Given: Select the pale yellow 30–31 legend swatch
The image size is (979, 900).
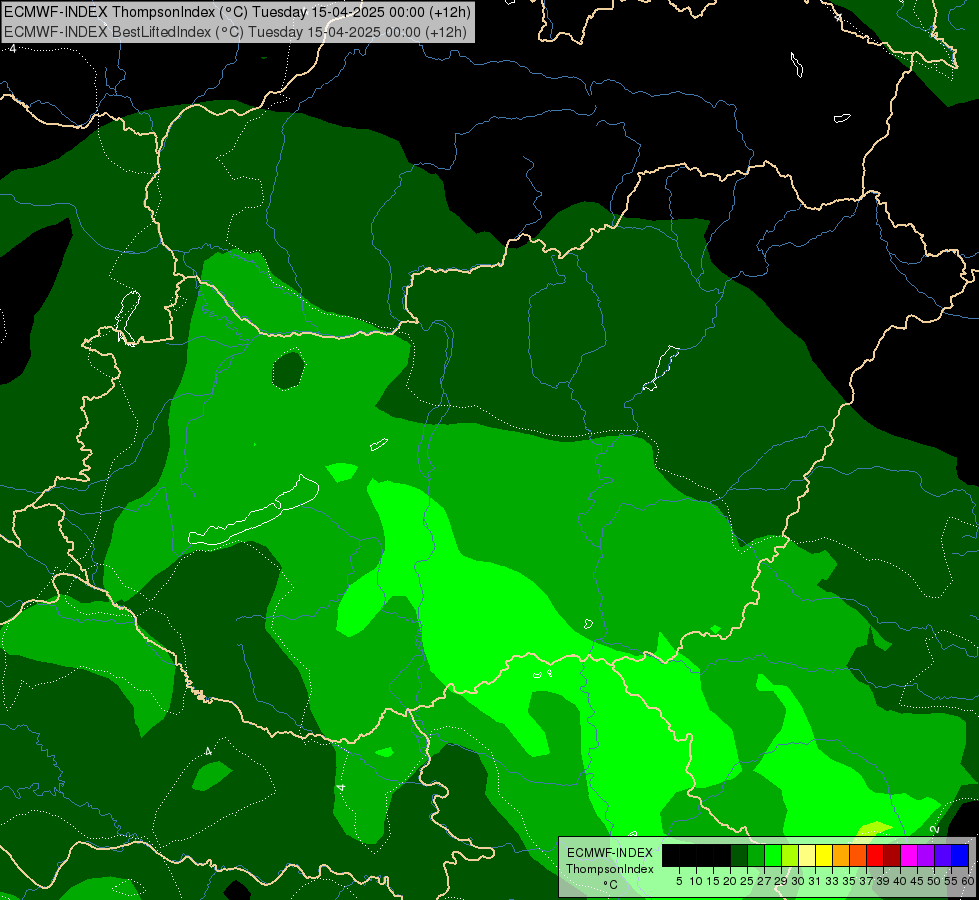Looking at the screenshot, I should pos(807,855).
